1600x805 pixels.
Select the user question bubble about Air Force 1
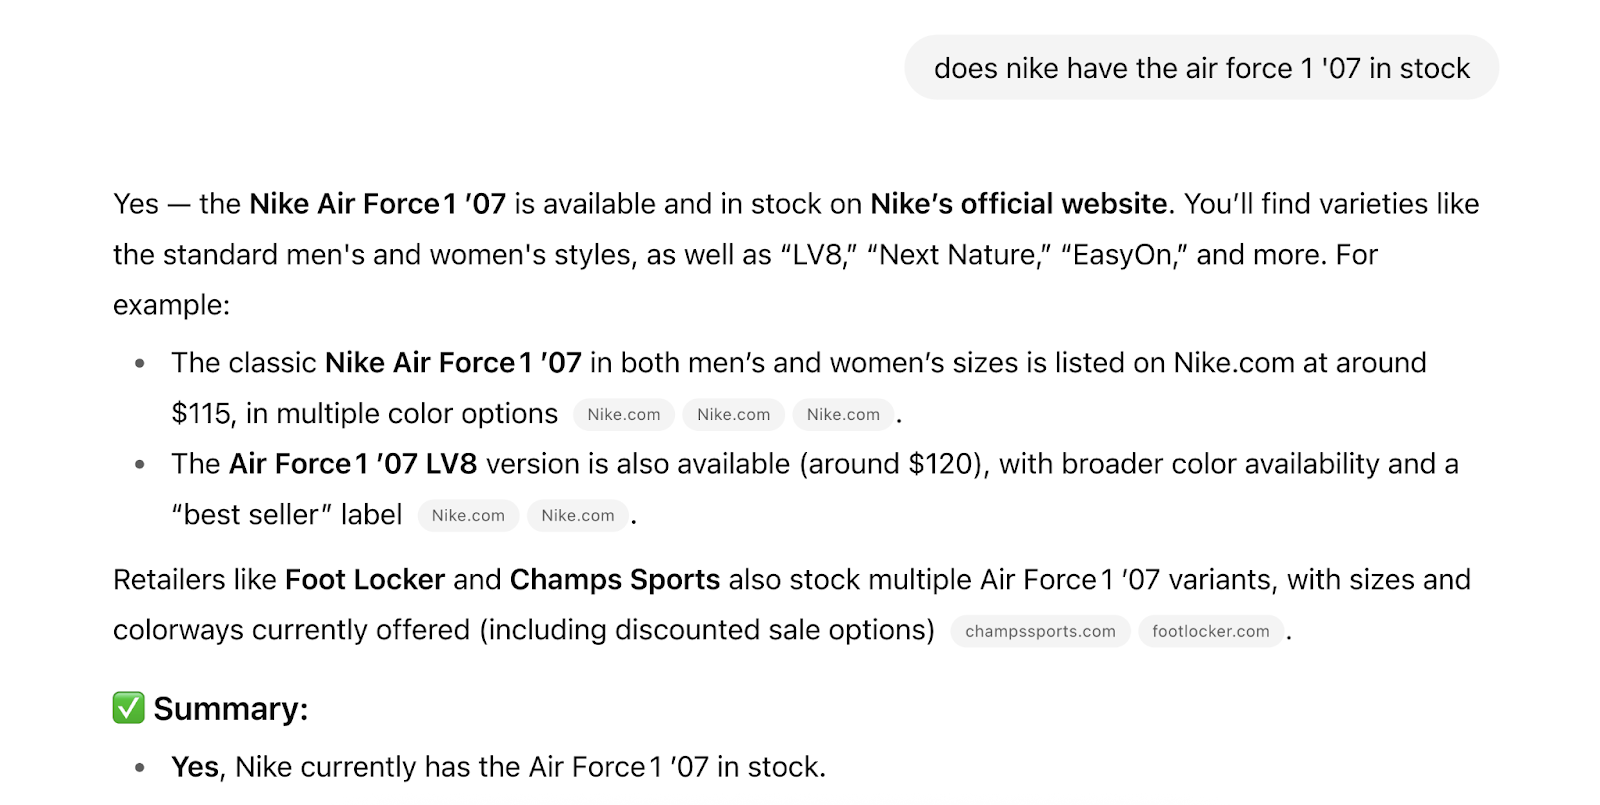tap(1201, 67)
